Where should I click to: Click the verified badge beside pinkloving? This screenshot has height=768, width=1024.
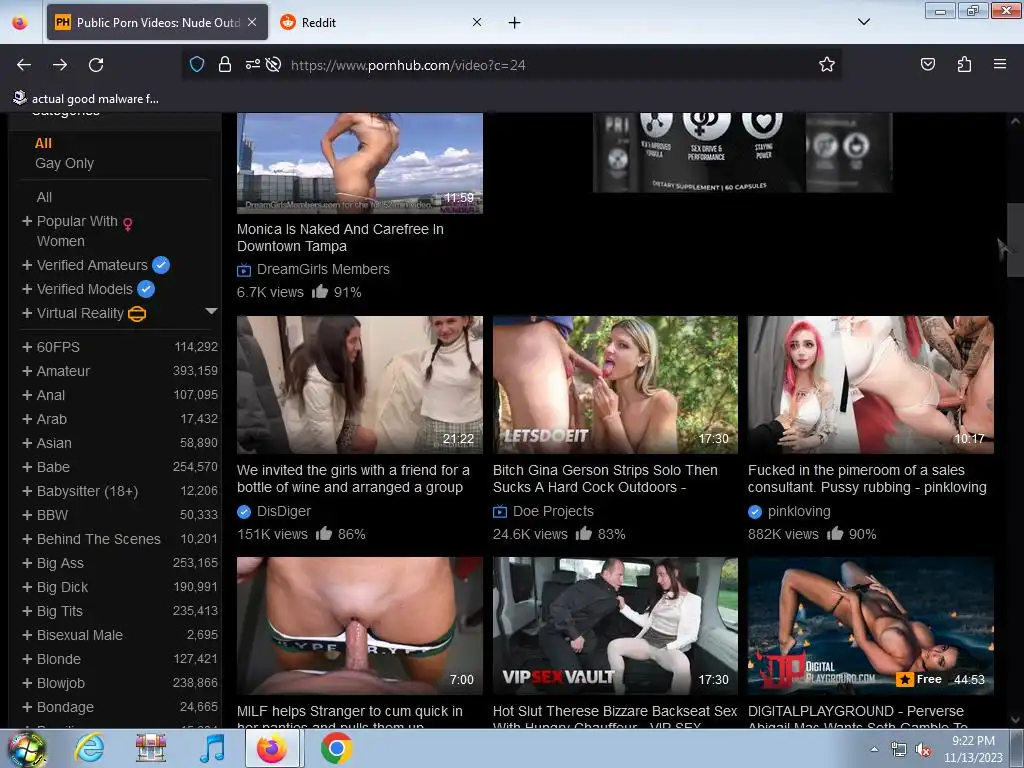tap(755, 512)
